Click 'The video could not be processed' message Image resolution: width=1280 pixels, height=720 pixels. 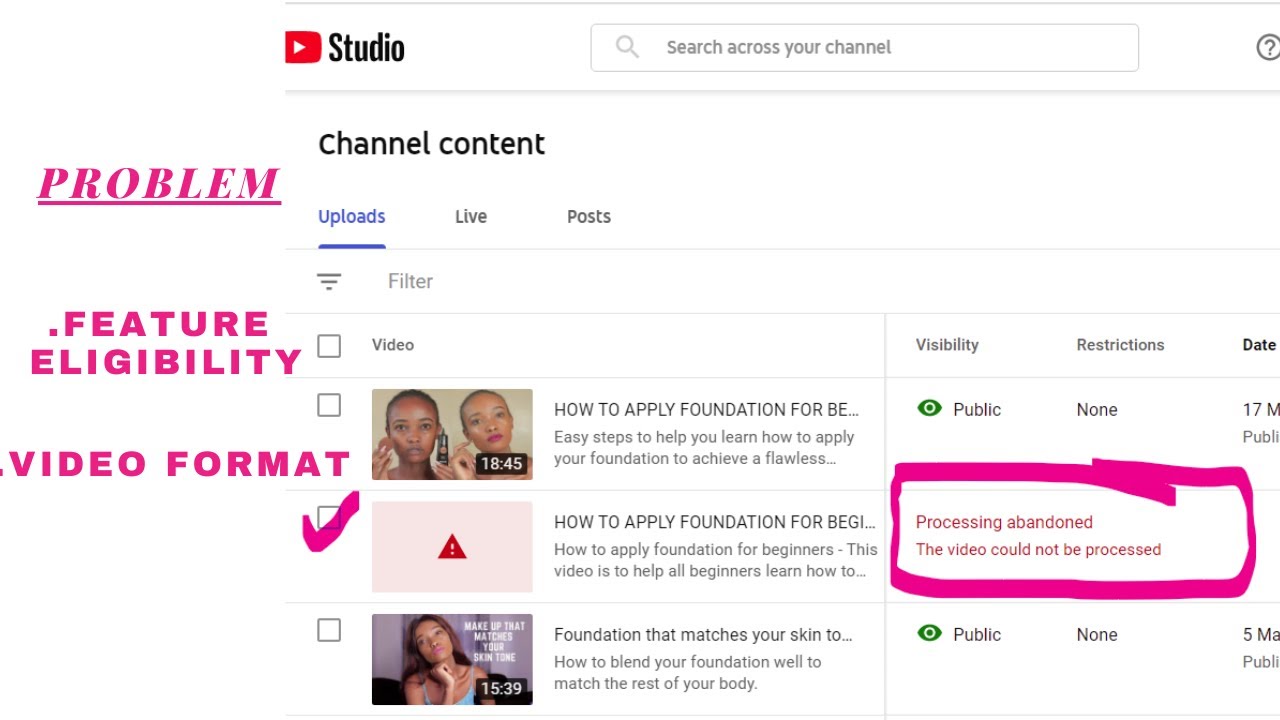(x=1038, y=549)
